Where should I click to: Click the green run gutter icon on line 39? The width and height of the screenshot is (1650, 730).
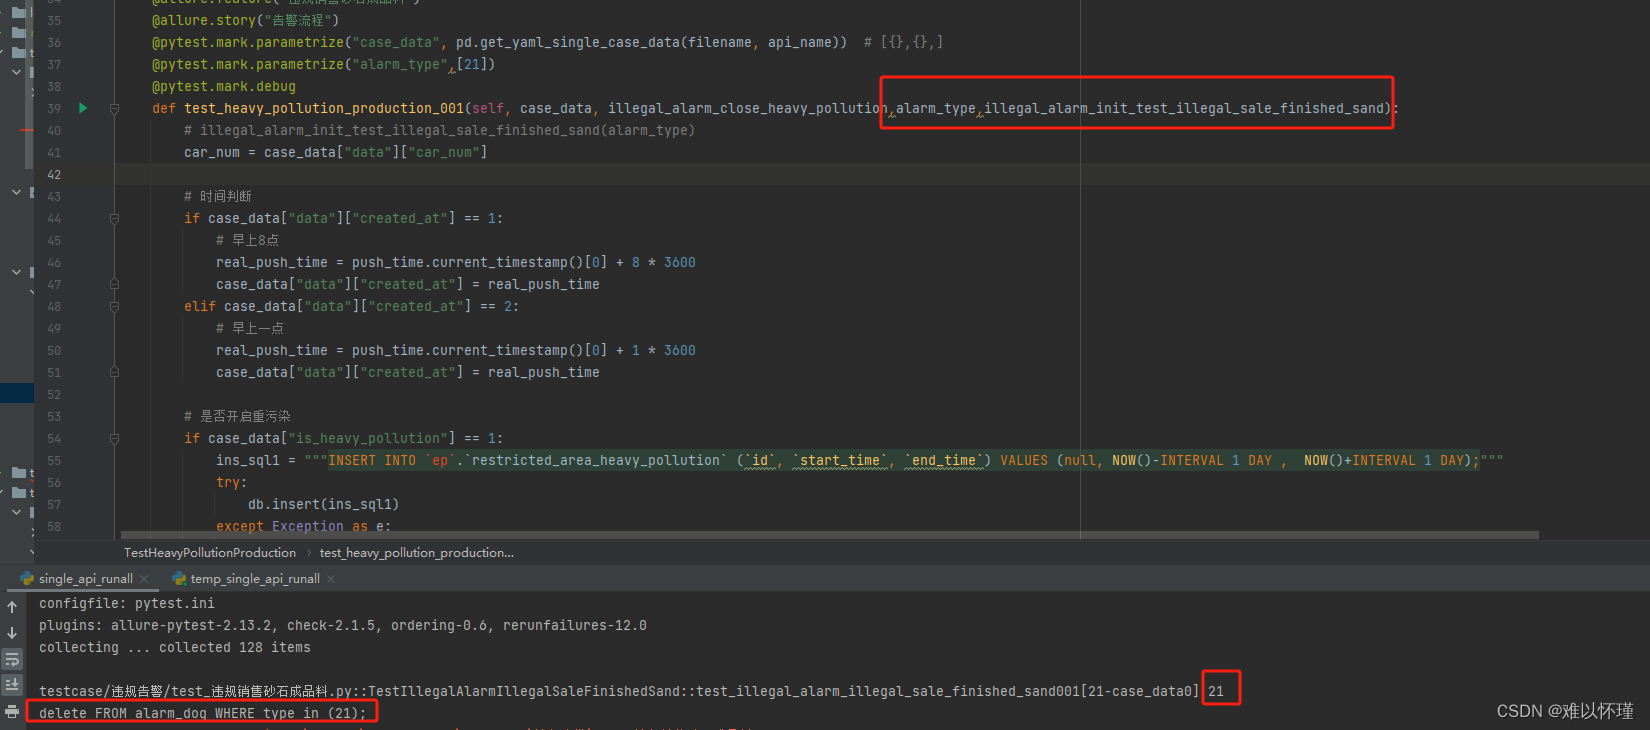(83, 108)
